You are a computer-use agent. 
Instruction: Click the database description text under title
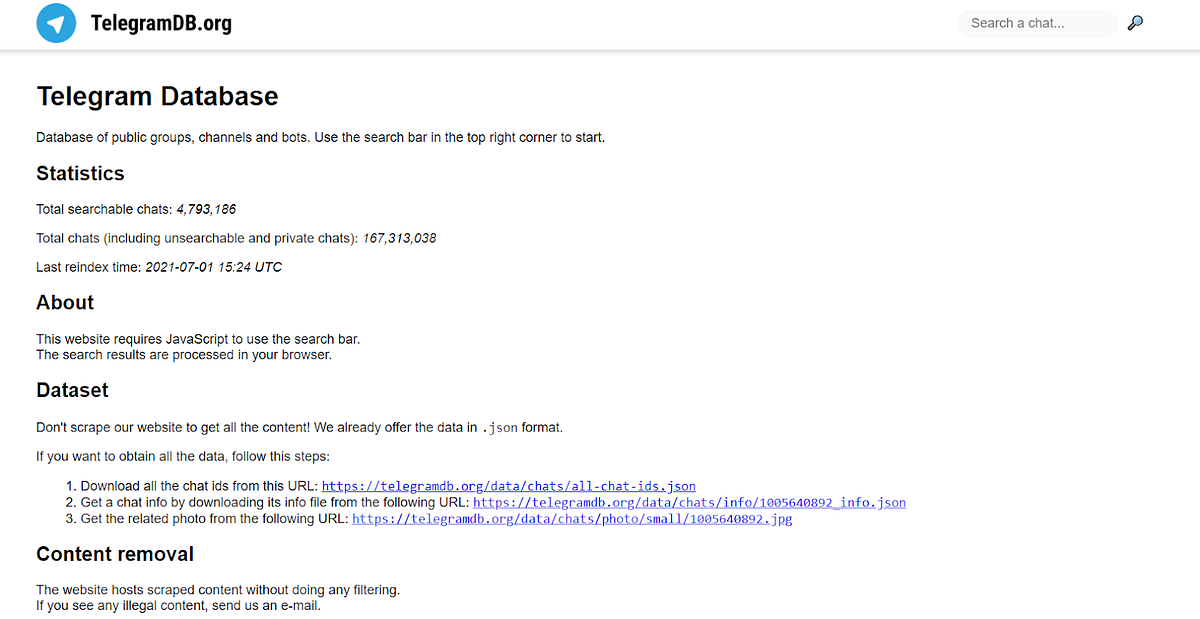(x=320, y=137)
